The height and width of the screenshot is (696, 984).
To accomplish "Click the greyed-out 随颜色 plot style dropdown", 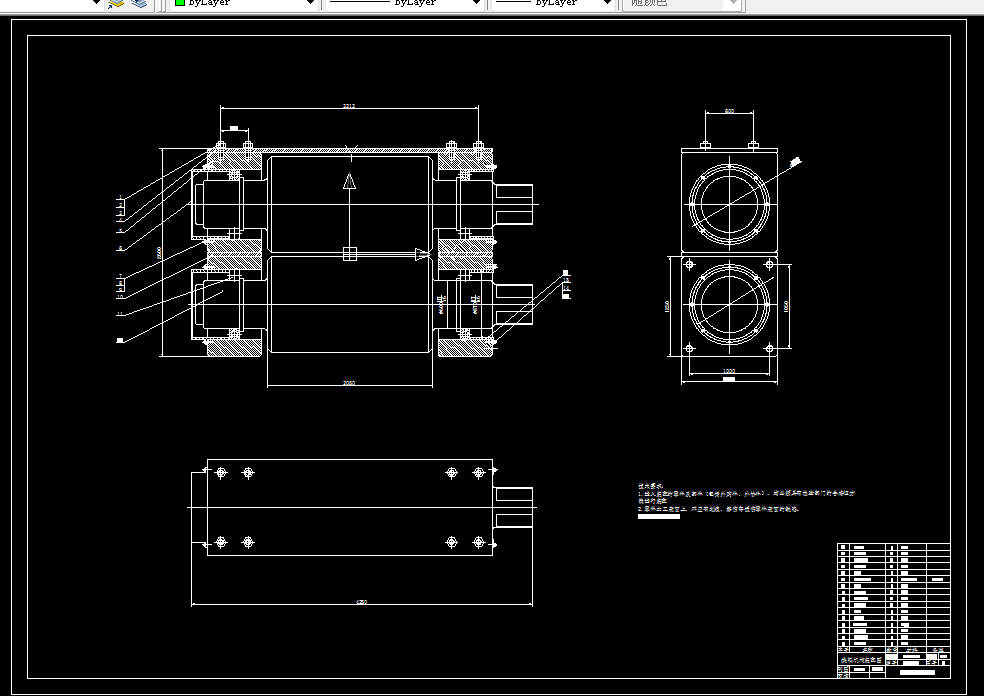I will click(x=682, y=3).
